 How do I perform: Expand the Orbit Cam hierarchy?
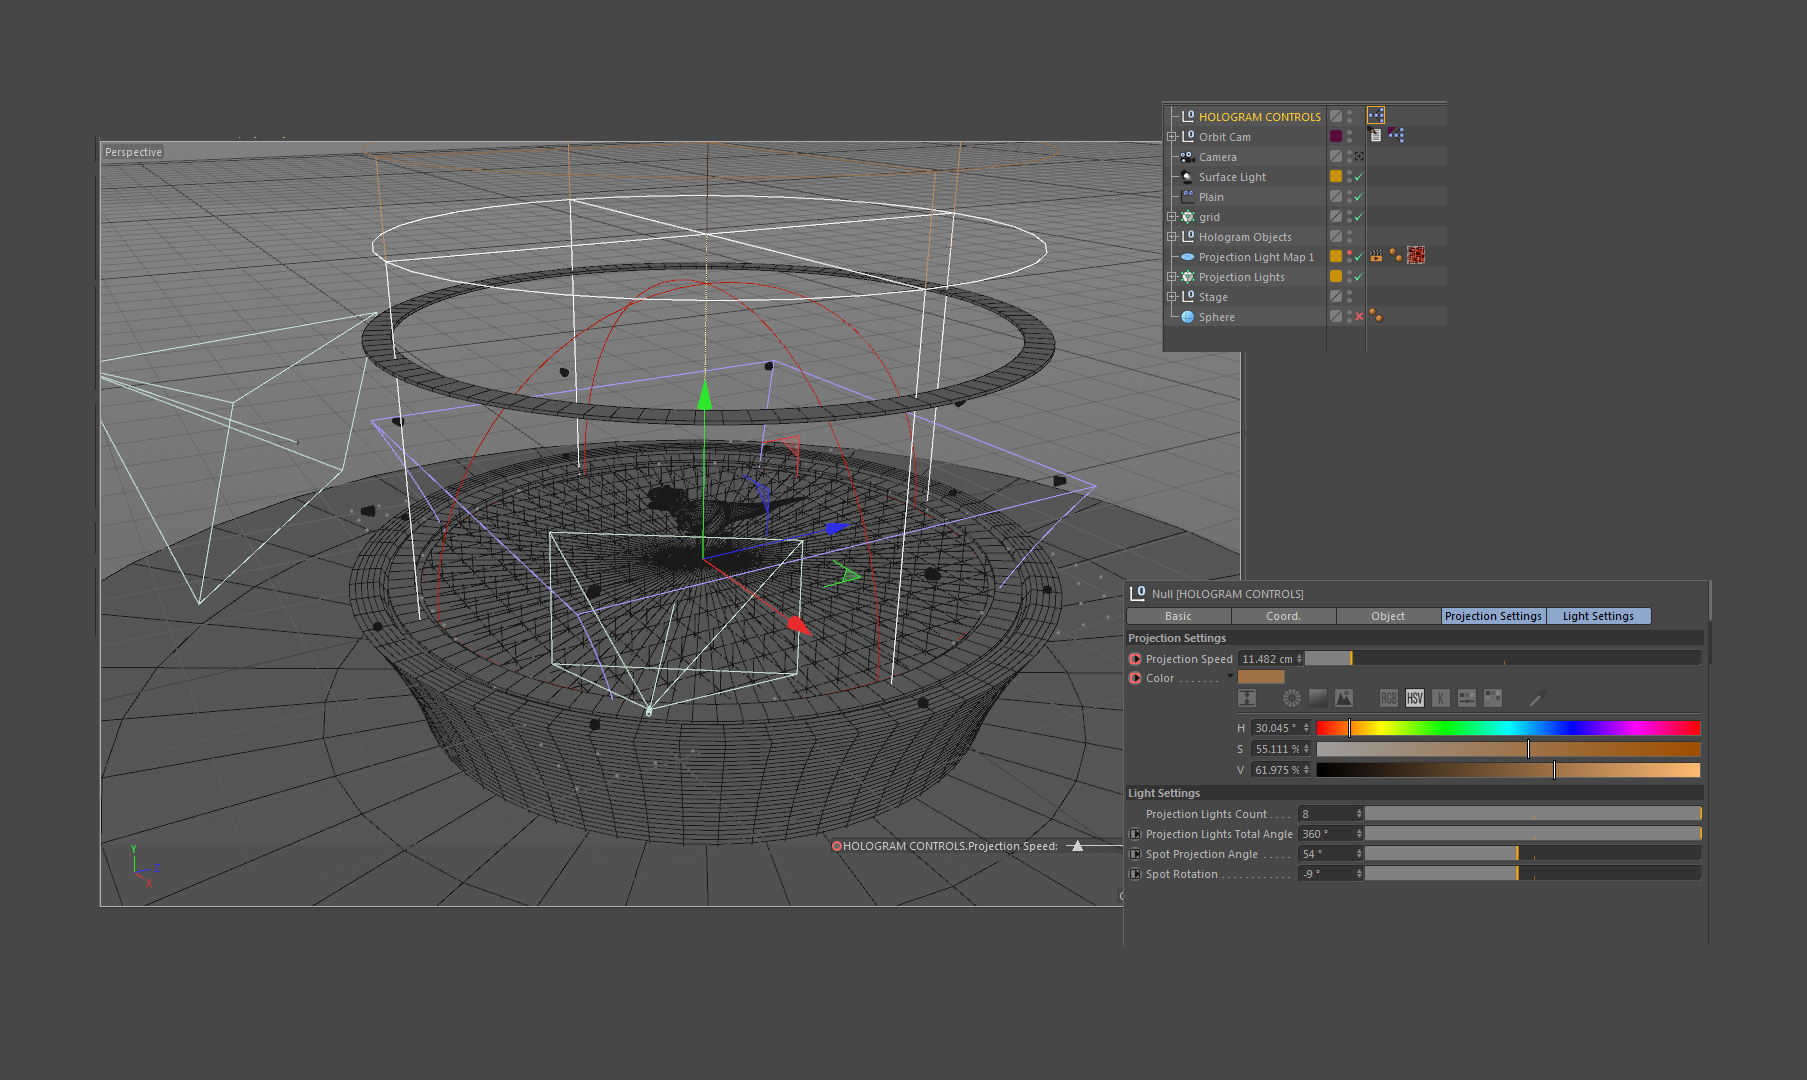point(1172,137)
